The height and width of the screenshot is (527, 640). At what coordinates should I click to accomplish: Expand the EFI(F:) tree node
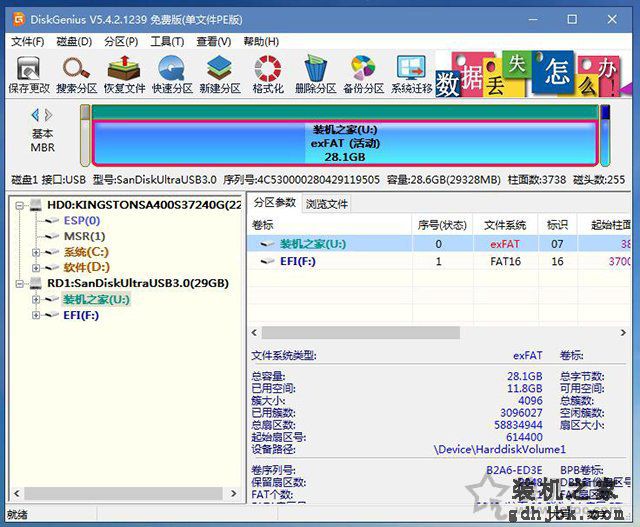coord(36,315)
